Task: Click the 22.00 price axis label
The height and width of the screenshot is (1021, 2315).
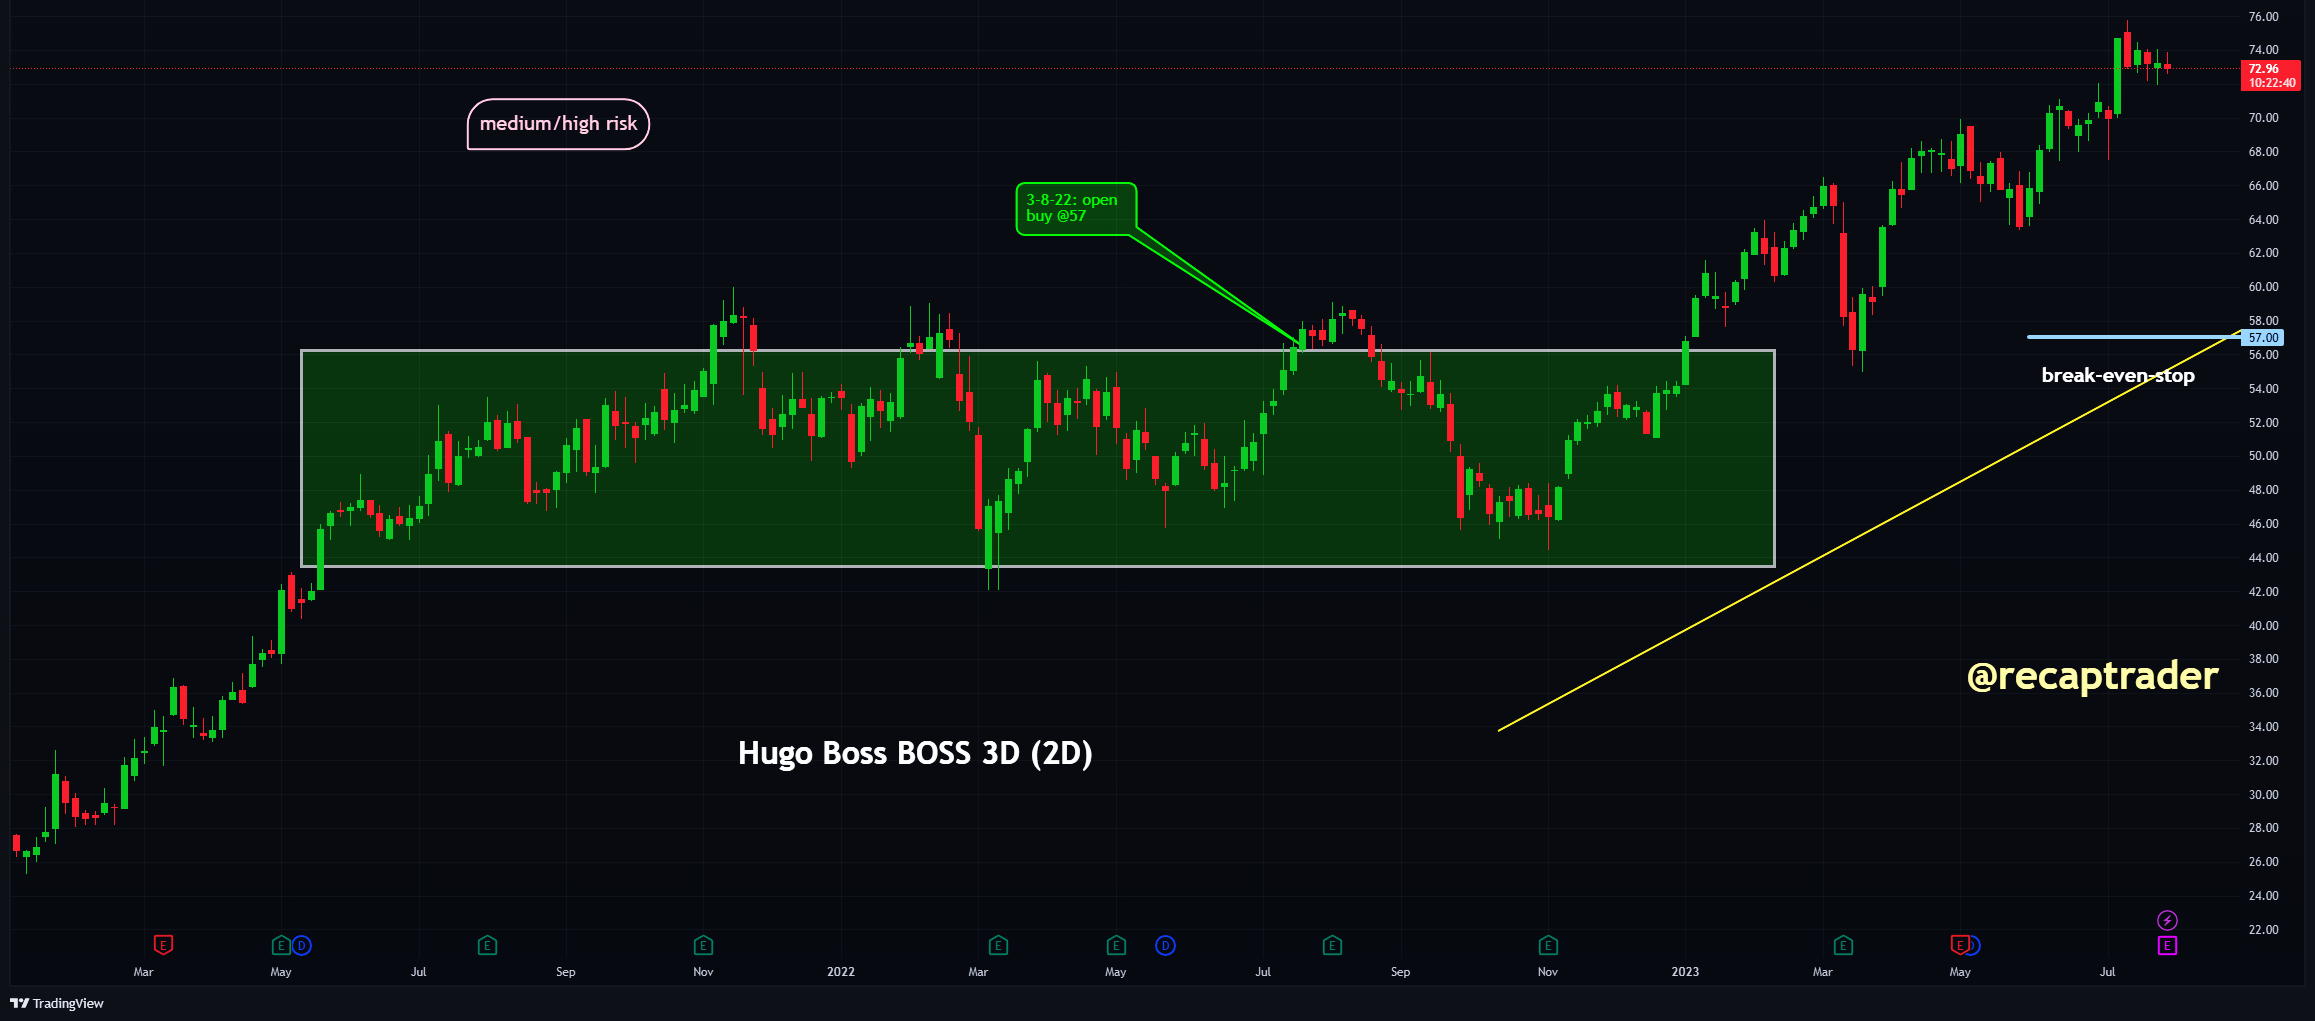Action: click(2263, 930)
